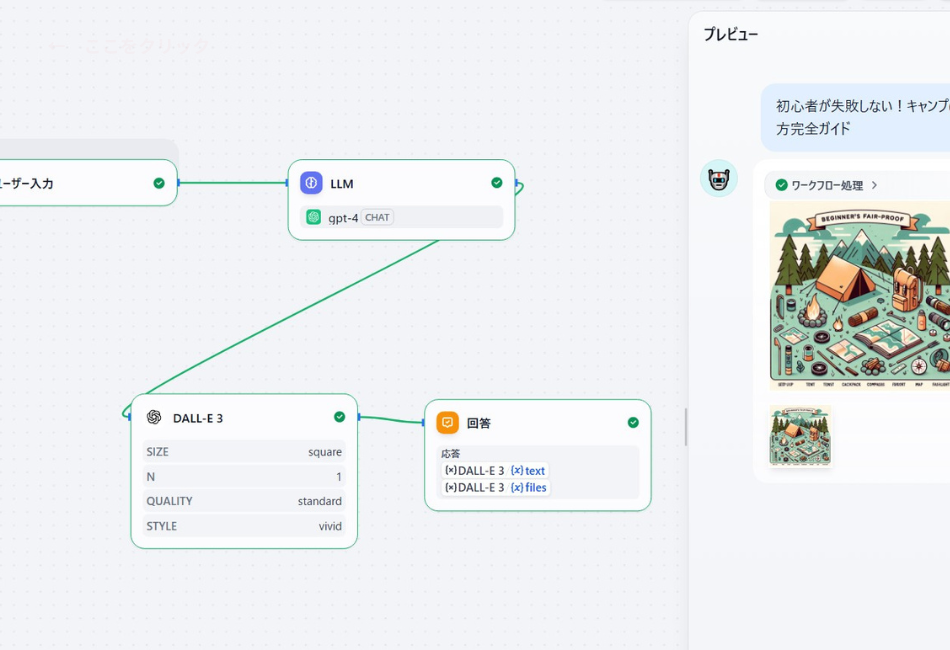Click the OpenAI logo beside gpt-4
The image size is (950, 650).
pos(313,217)
